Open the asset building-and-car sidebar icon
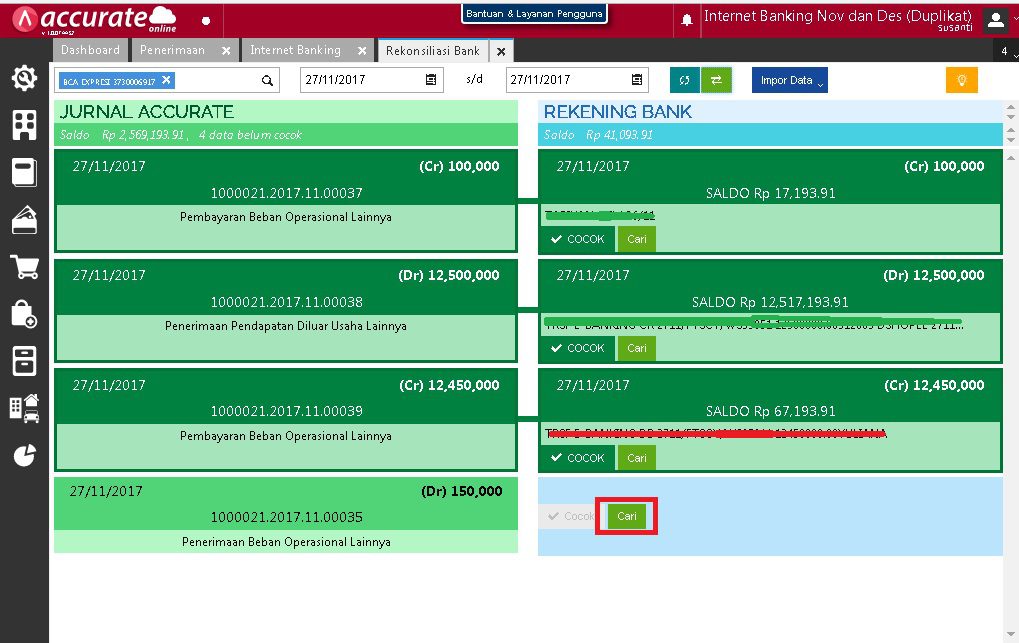The width and height of the screenshot is (1019, 643). coord(27,407)
